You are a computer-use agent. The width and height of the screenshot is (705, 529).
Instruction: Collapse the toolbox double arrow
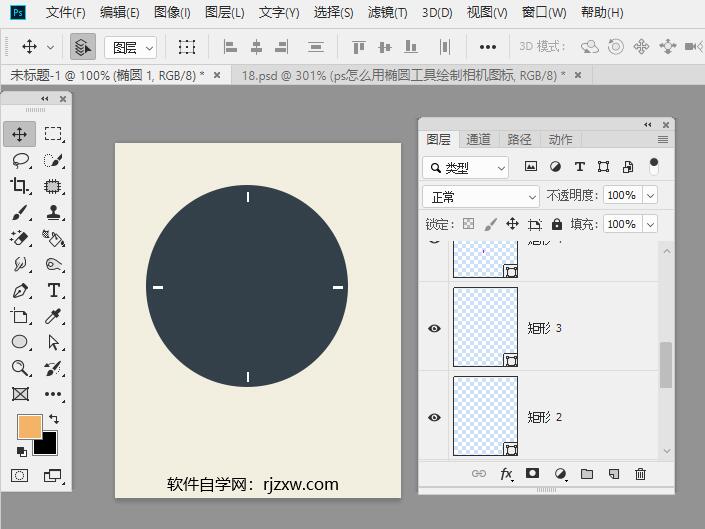[45, 98]
